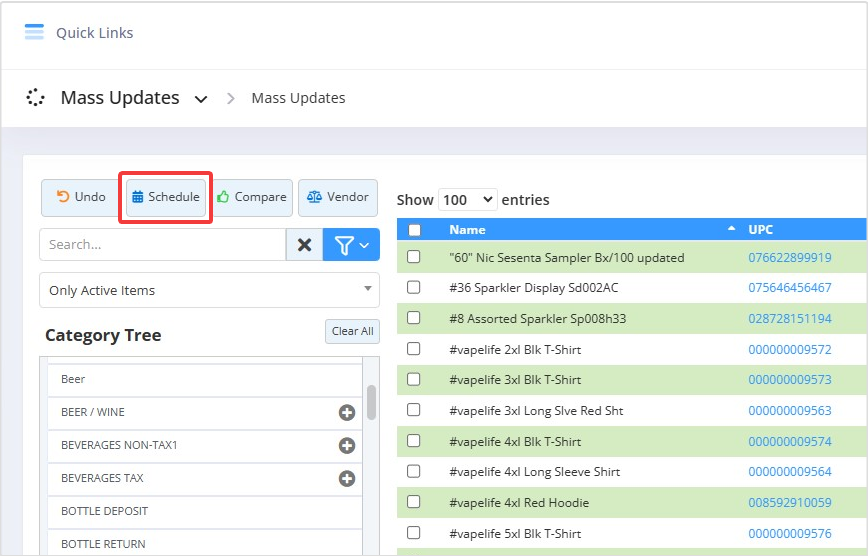Open UPC link 008592910059
The height and width of the screenshot is (556, 868).
tap(790, 503)
